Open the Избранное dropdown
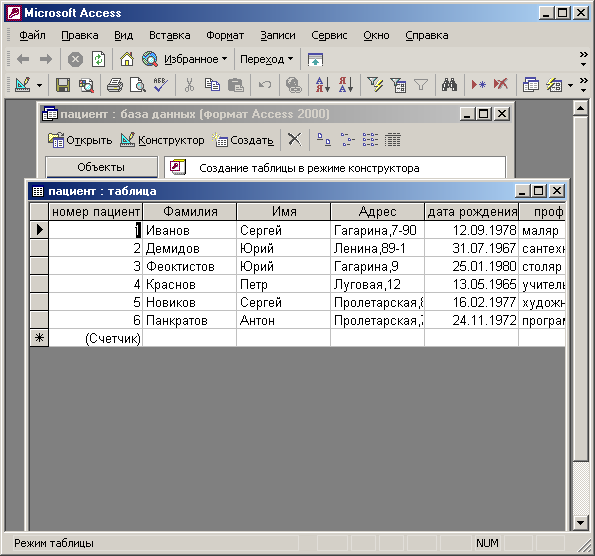 195,59
